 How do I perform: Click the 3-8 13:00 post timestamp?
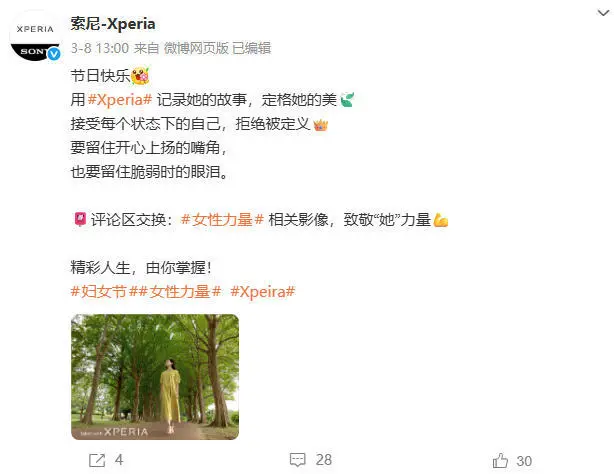100,48
